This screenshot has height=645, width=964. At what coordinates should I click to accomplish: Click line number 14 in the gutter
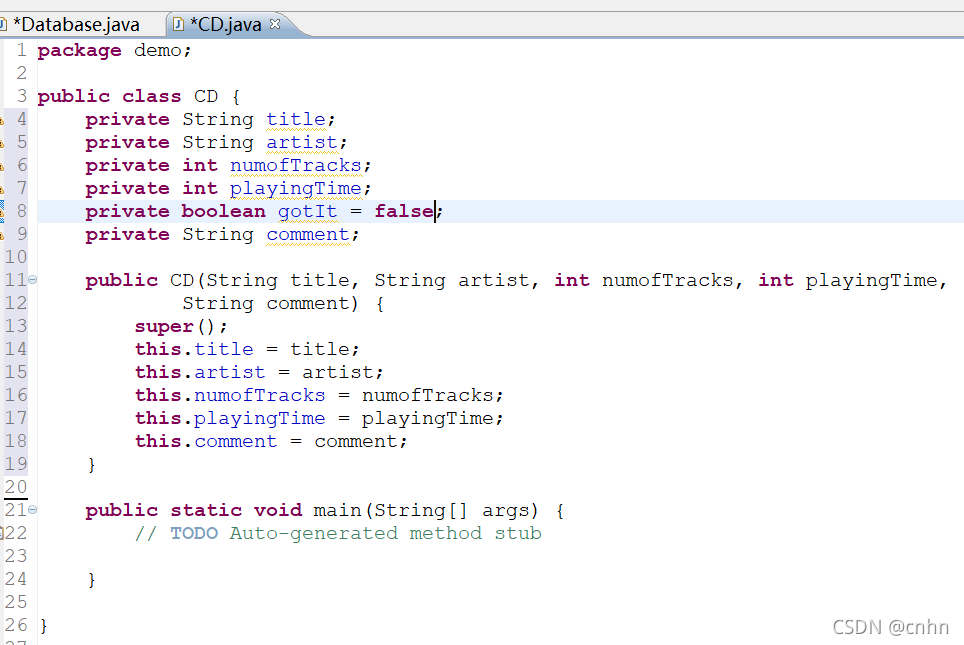click(x=16, y=348)
